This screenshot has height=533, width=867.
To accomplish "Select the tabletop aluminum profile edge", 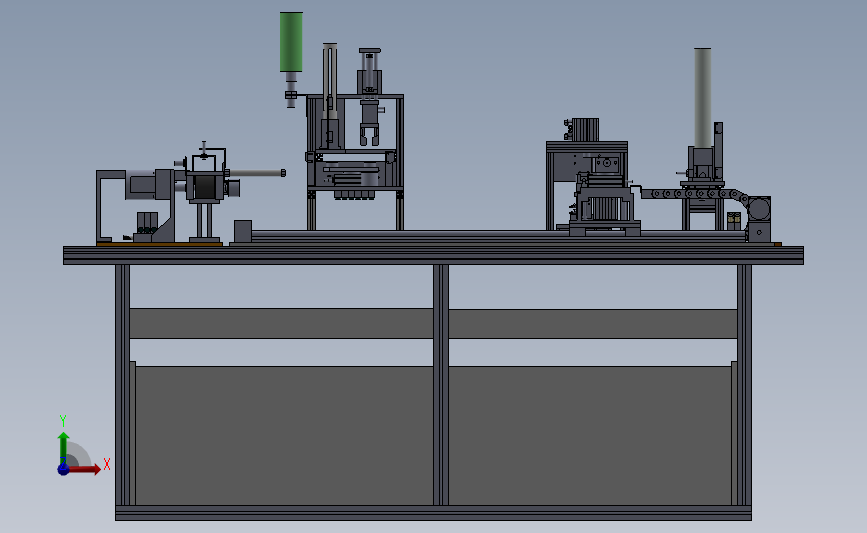I will click(x=434, y=255).
